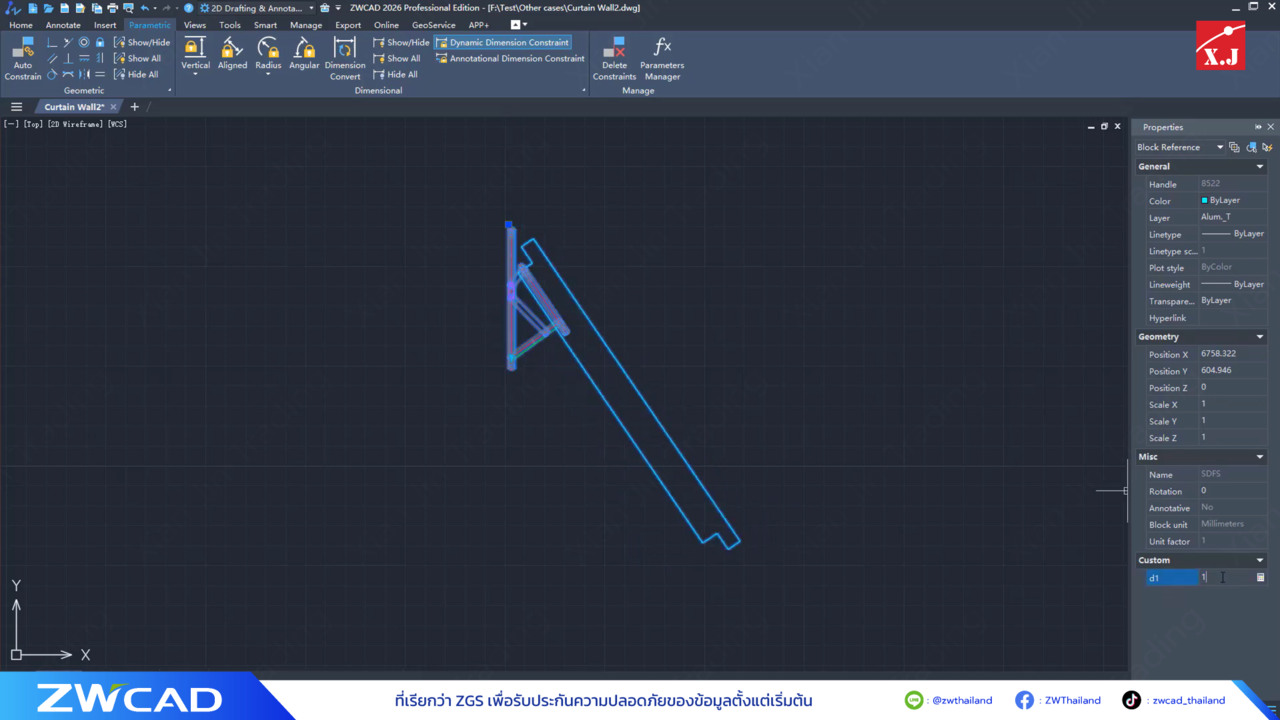Click the Dimension Convert tool
The image size is (1280, 720).
tap(345, 58)
